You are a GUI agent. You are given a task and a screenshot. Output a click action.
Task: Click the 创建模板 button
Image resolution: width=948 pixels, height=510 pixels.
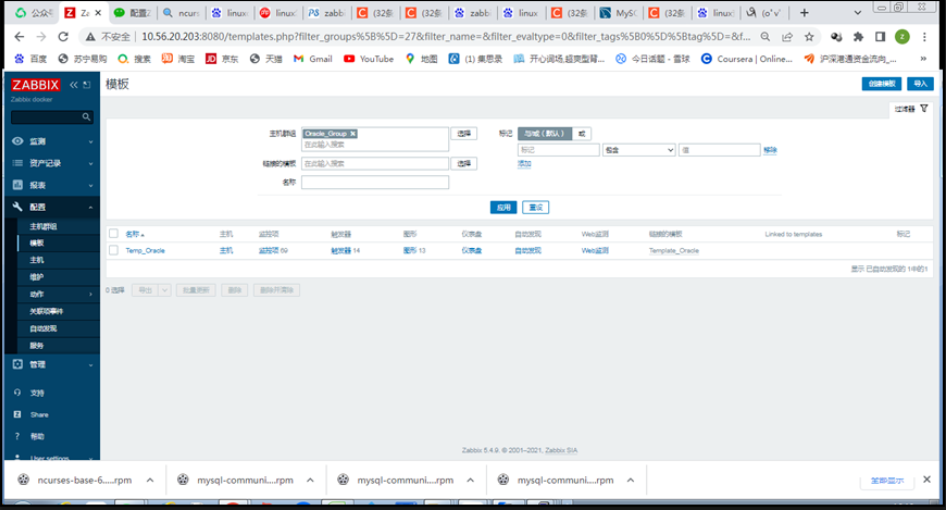click(881, 83)
